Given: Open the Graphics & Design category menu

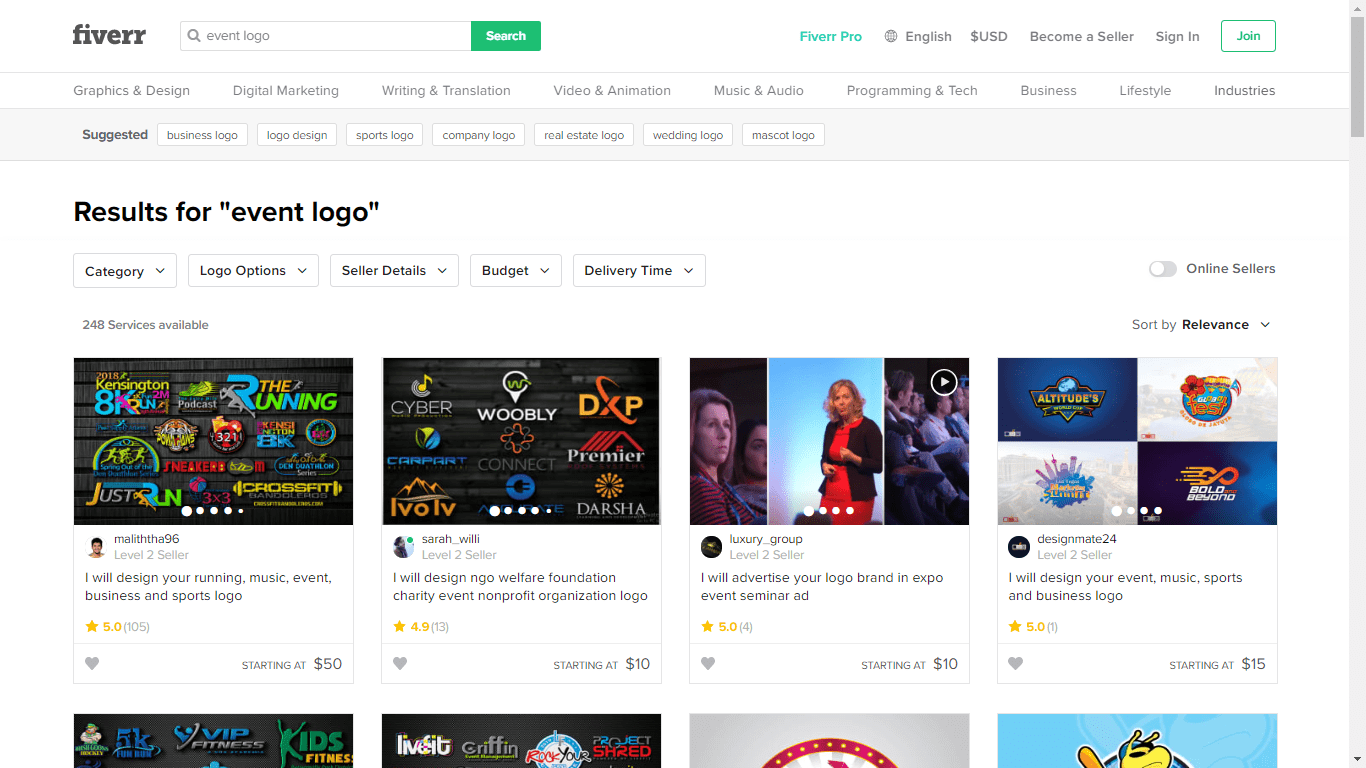Looking at the screenshot, I should [131, 90].
